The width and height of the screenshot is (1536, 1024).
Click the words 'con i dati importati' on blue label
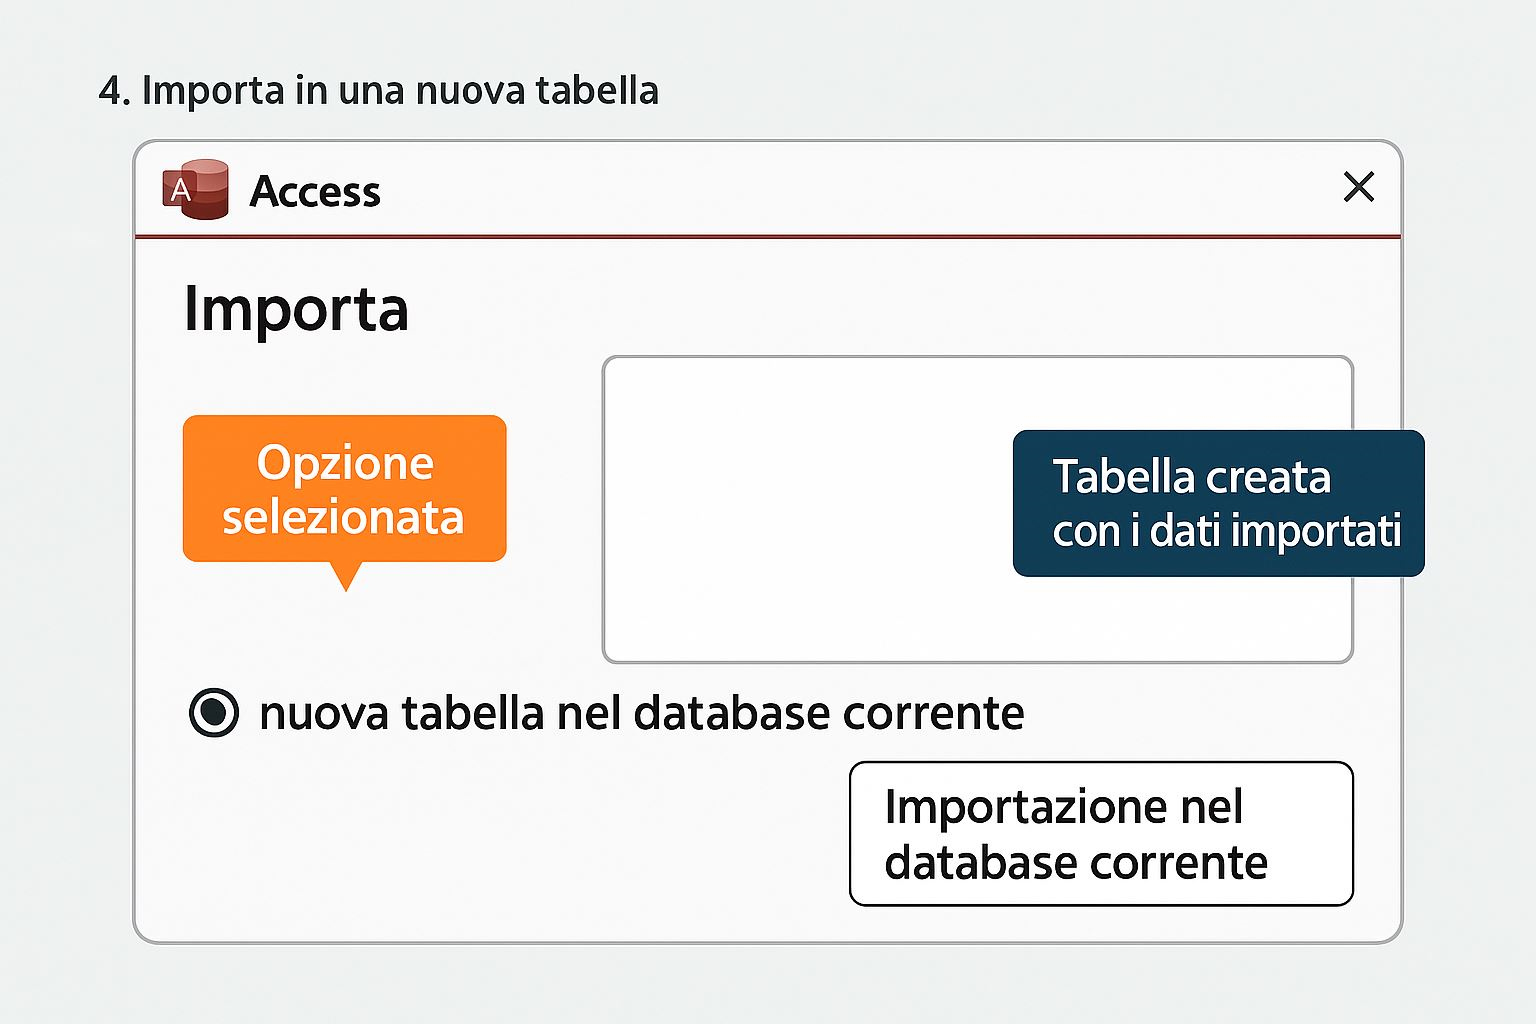(x=1226, y=530)
